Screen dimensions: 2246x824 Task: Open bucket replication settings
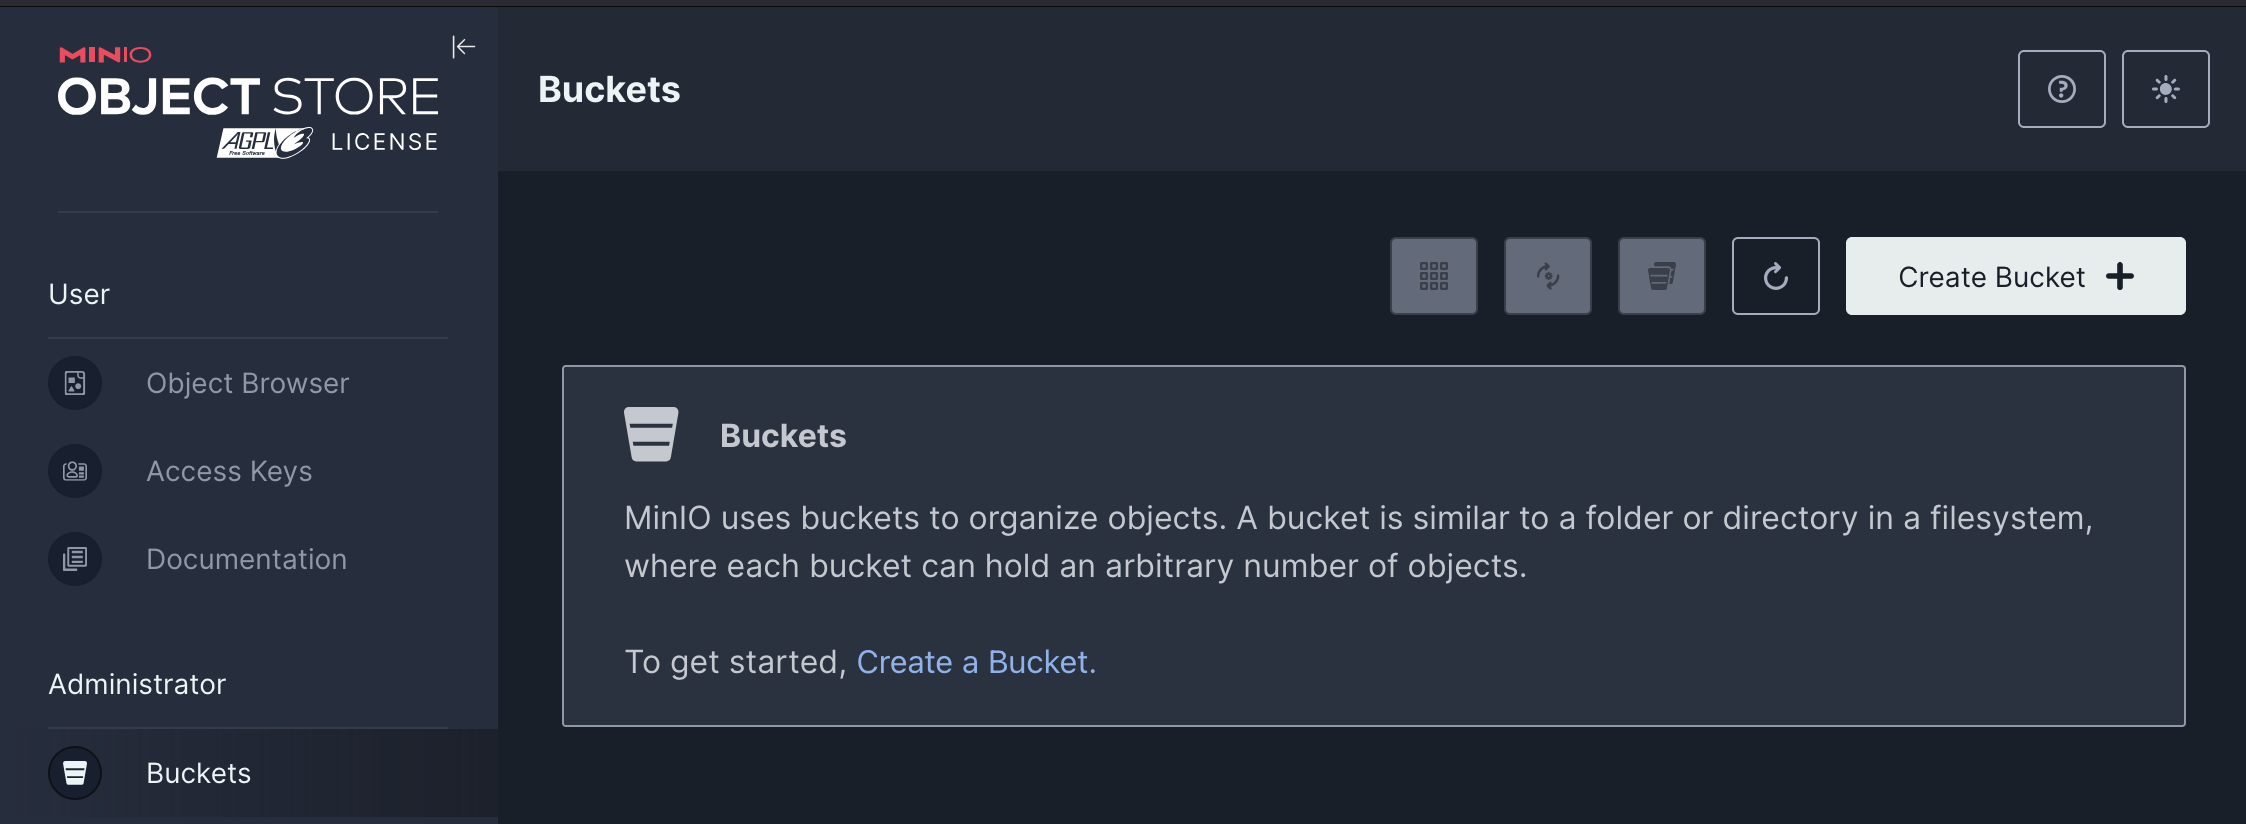pos(1547,276)
